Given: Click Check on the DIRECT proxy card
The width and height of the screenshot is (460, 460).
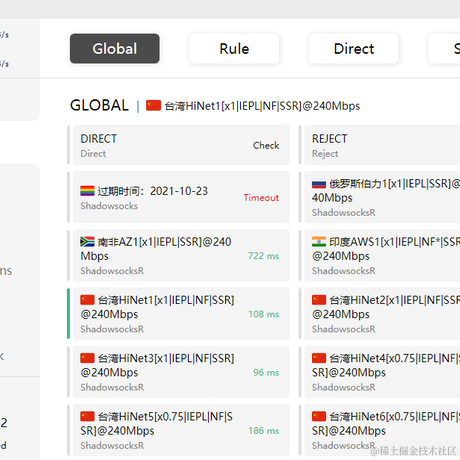Looking at the screenshot, I should (266, 145).
